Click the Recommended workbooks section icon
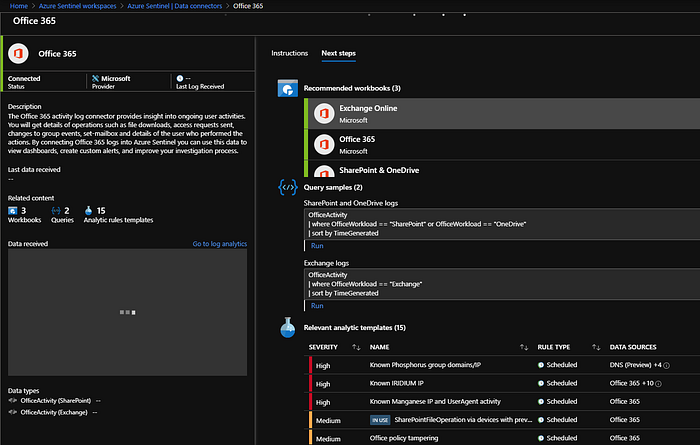The width and height of the screenshot is (700, 445). coord(288,88)
